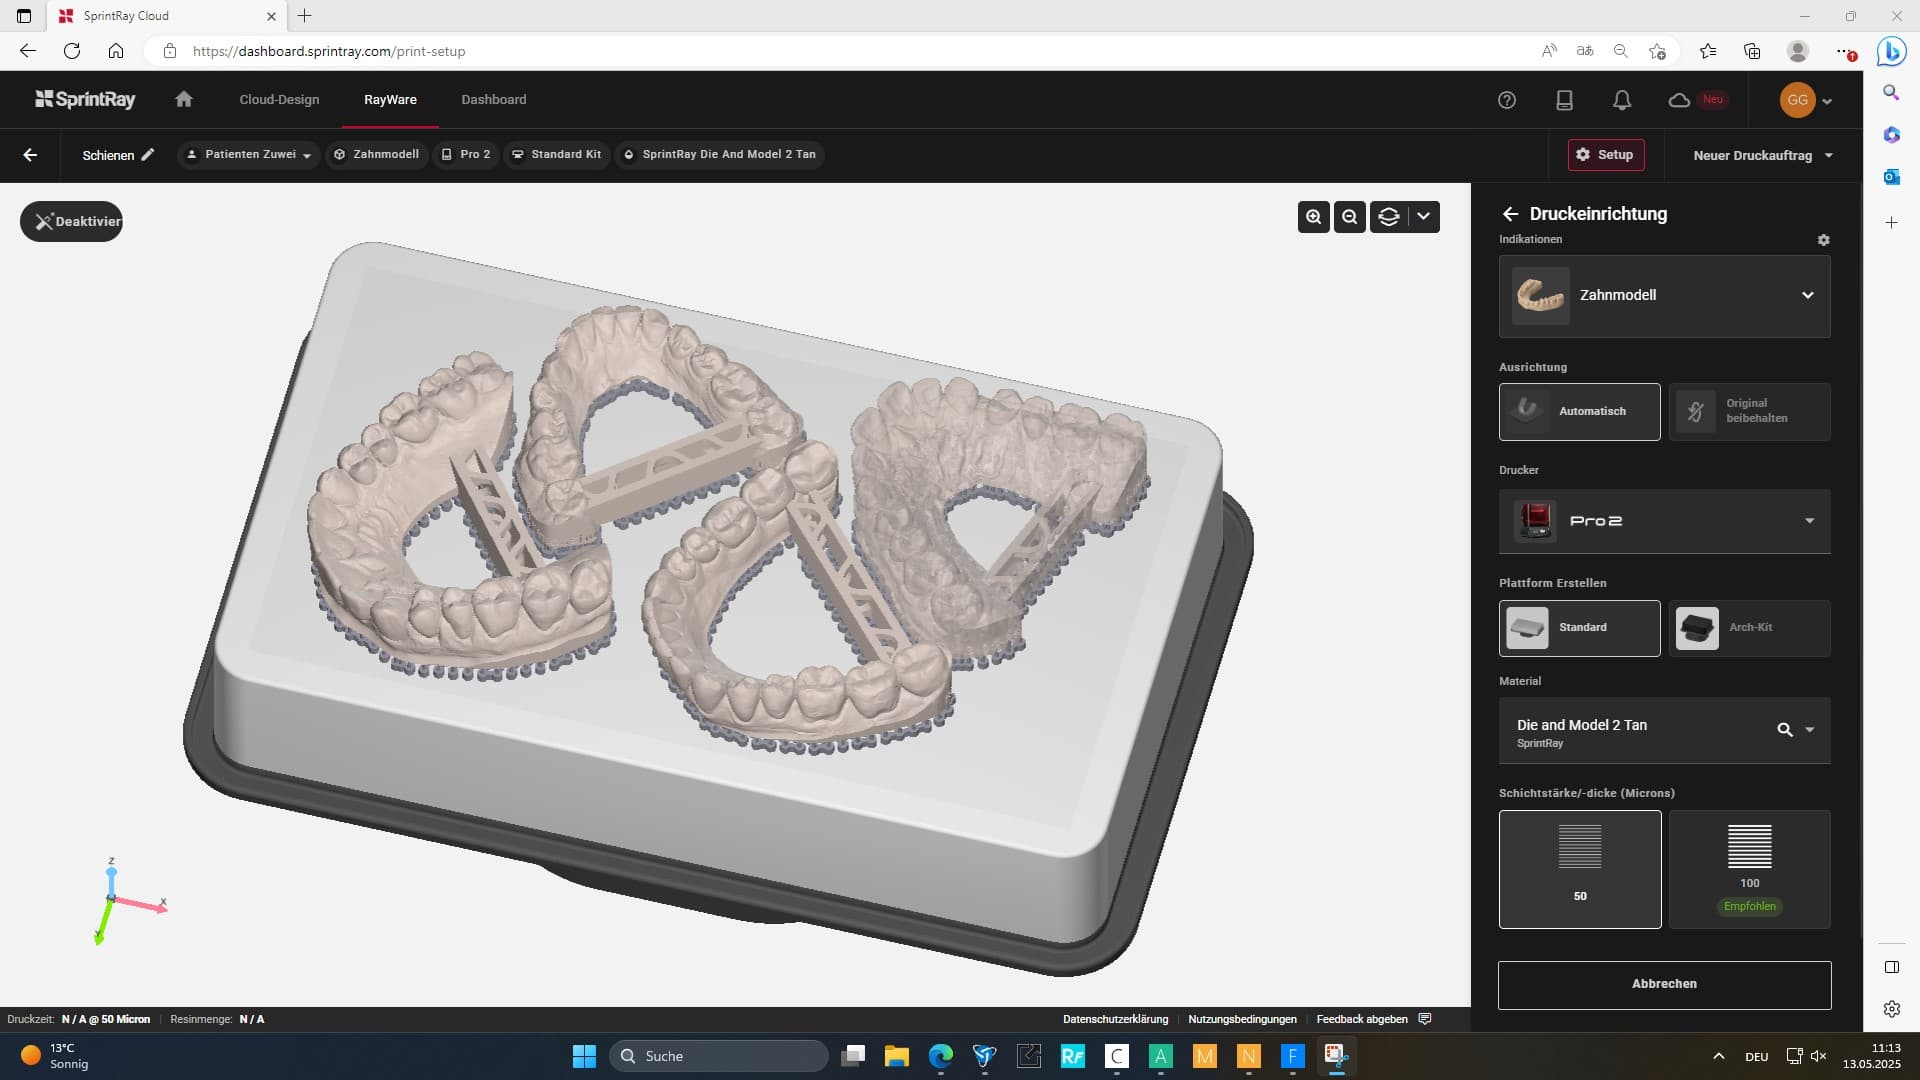Open weather widget 13°C Sonnig
The height and width of the screenshot is (1080, 1920).
[x=55, y=1056]
